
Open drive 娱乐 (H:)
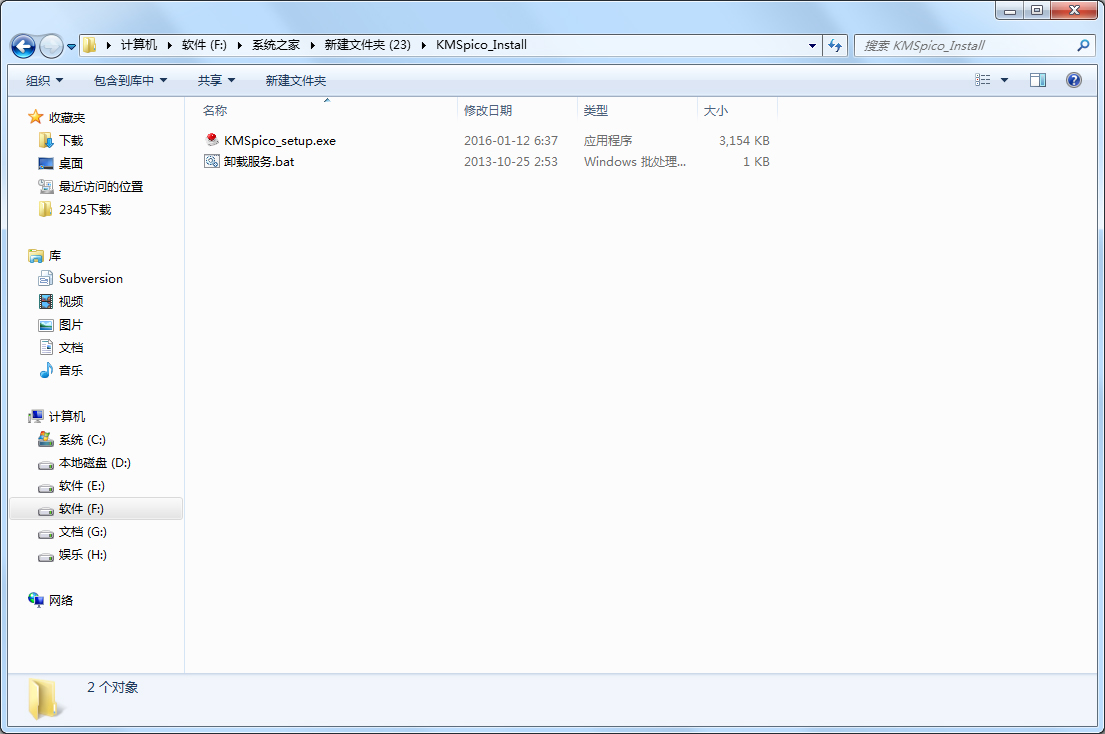[82, 554]
